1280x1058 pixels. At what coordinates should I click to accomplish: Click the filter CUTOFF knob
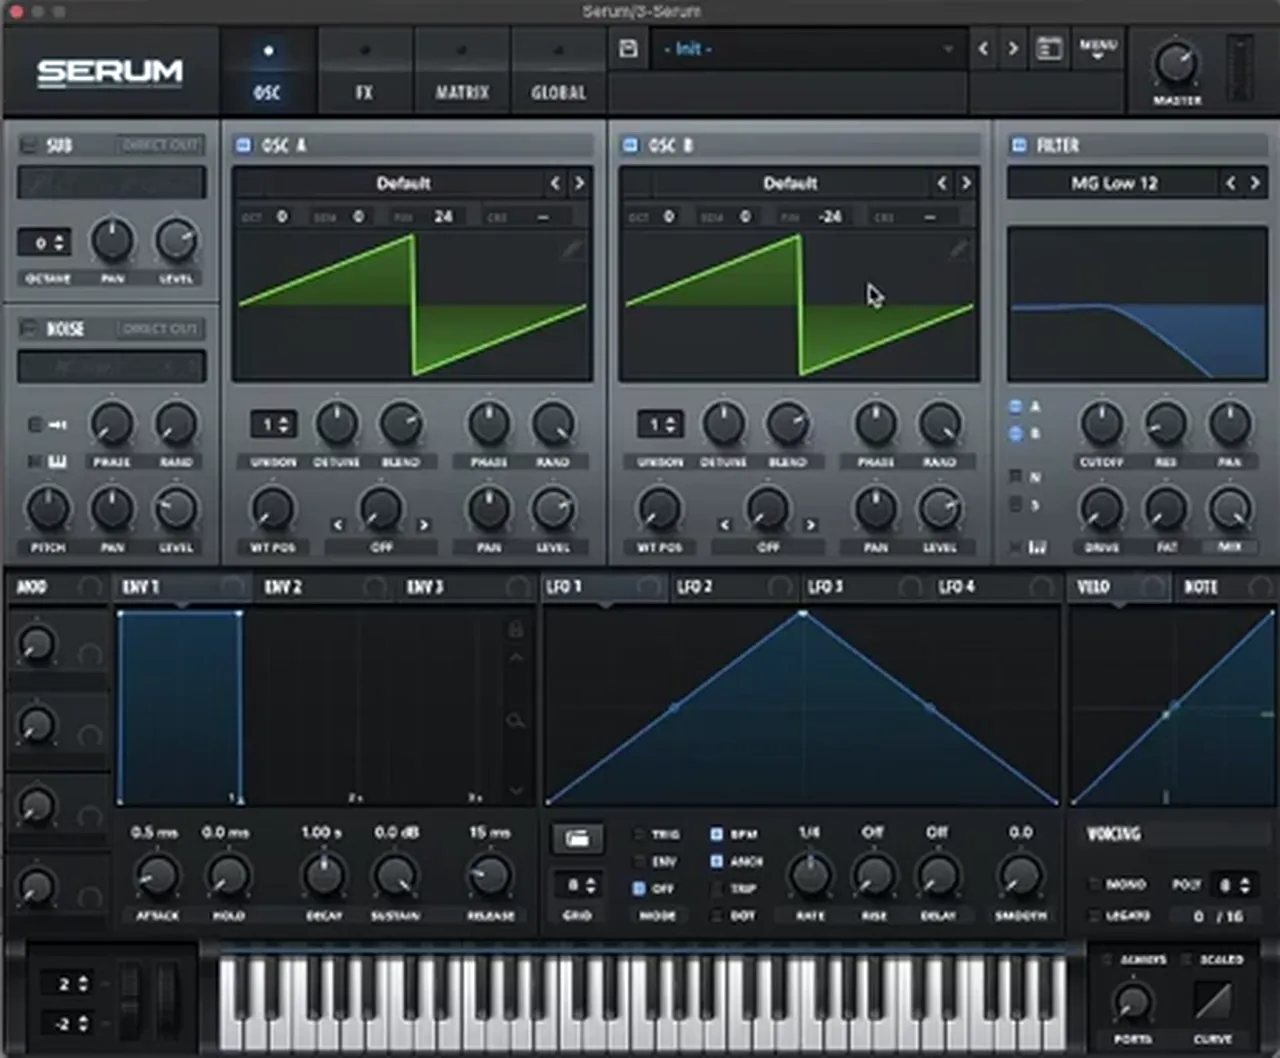(1101, 424)
